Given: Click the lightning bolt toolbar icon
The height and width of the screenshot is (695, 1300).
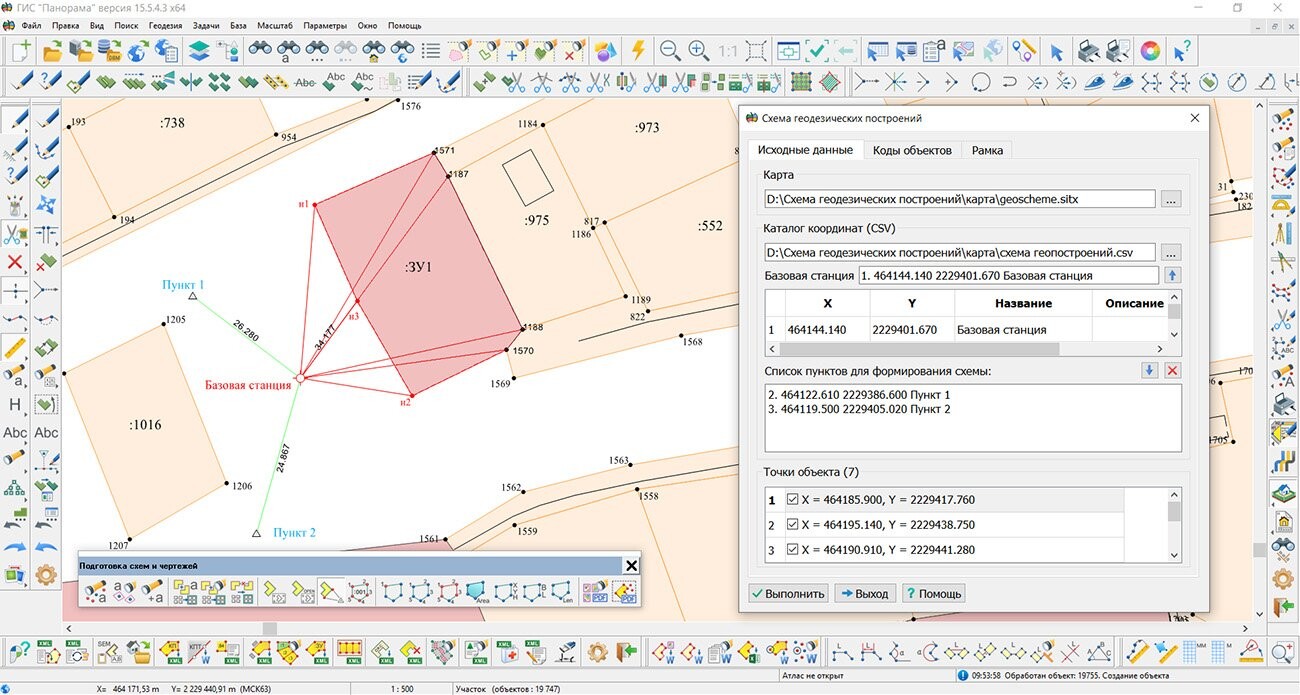Looking at the screenshot, I should point(636,50).
